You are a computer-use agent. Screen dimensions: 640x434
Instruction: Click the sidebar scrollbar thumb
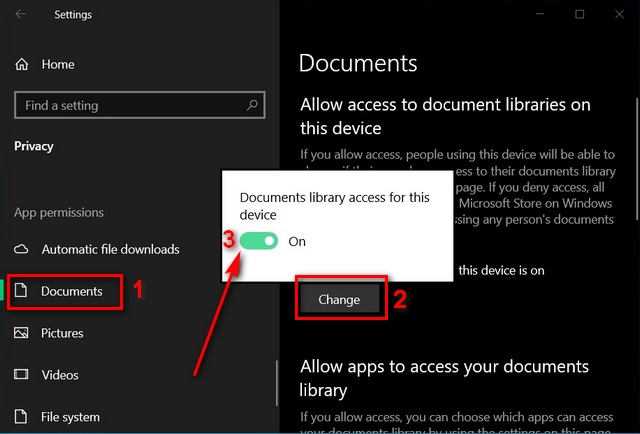(277, 385)
